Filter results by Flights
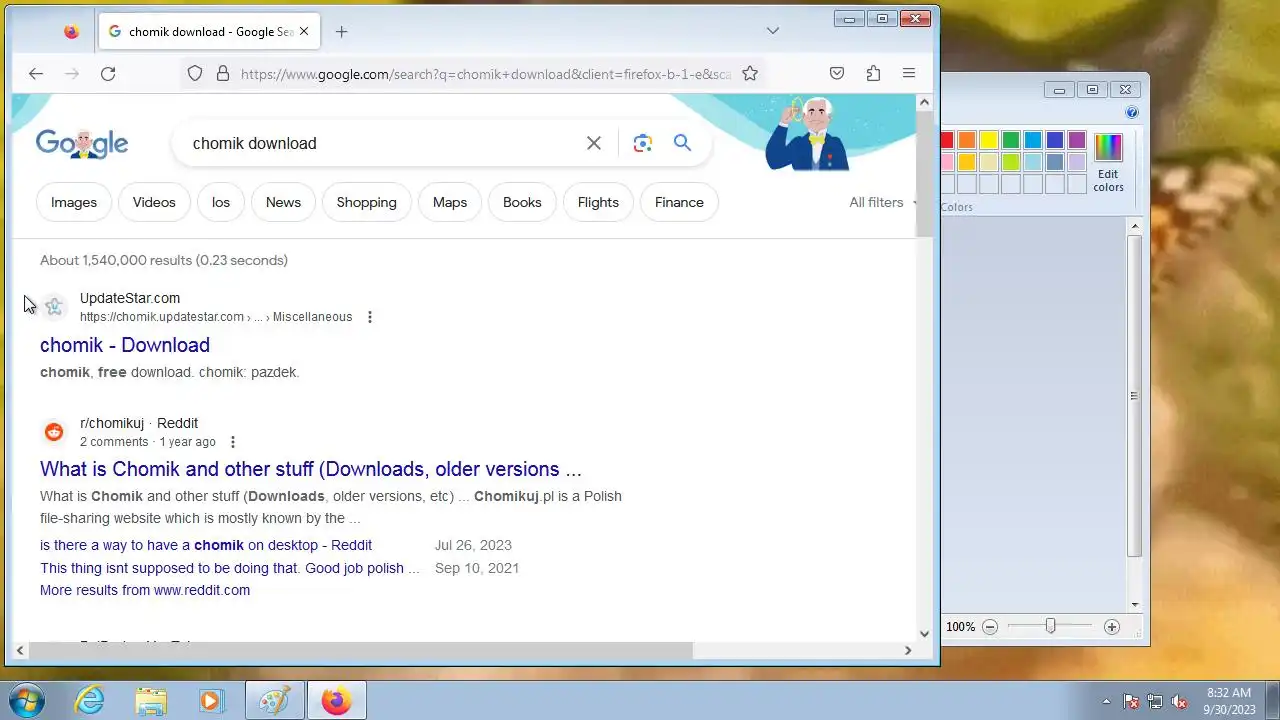Screen dimensions: 1280x720 click(x=598, y=202)
